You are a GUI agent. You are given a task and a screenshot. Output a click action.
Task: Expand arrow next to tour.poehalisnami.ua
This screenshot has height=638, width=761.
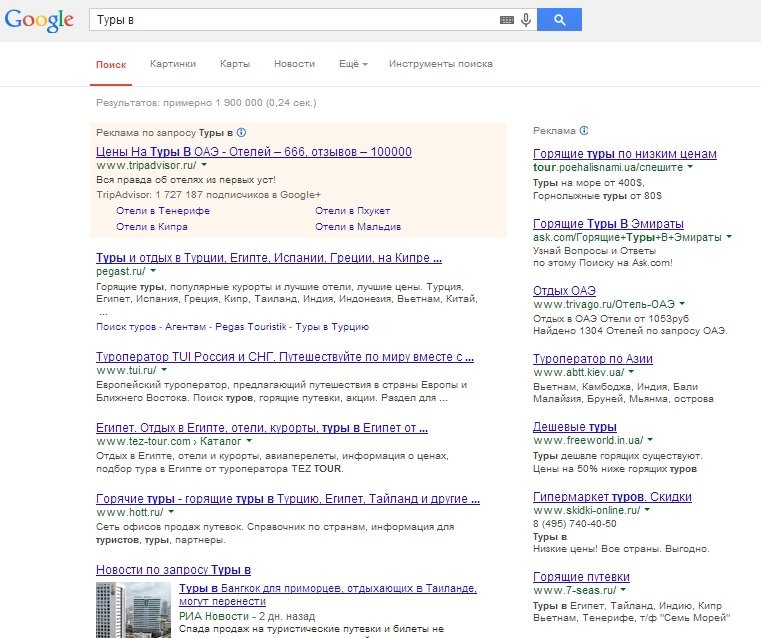click(690, 167)
